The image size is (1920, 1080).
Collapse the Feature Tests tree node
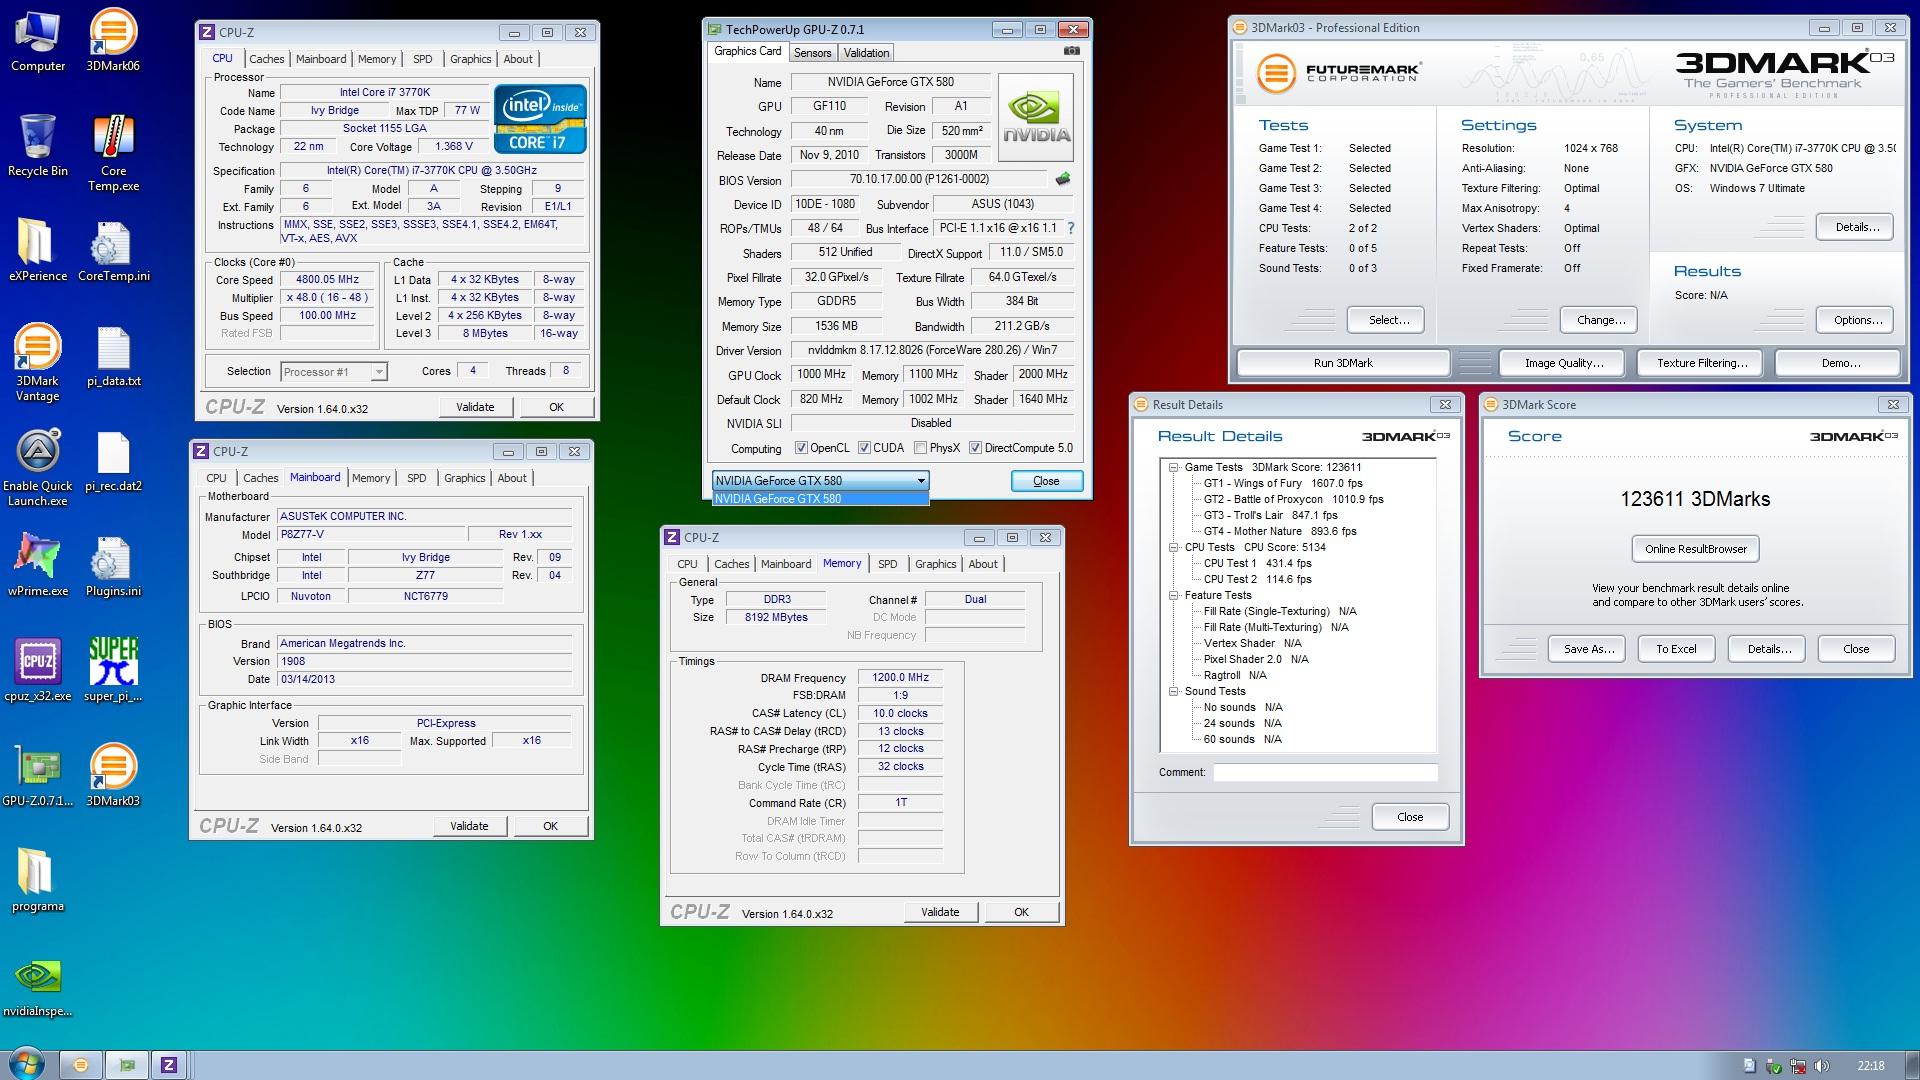[x=1174, y=595]
